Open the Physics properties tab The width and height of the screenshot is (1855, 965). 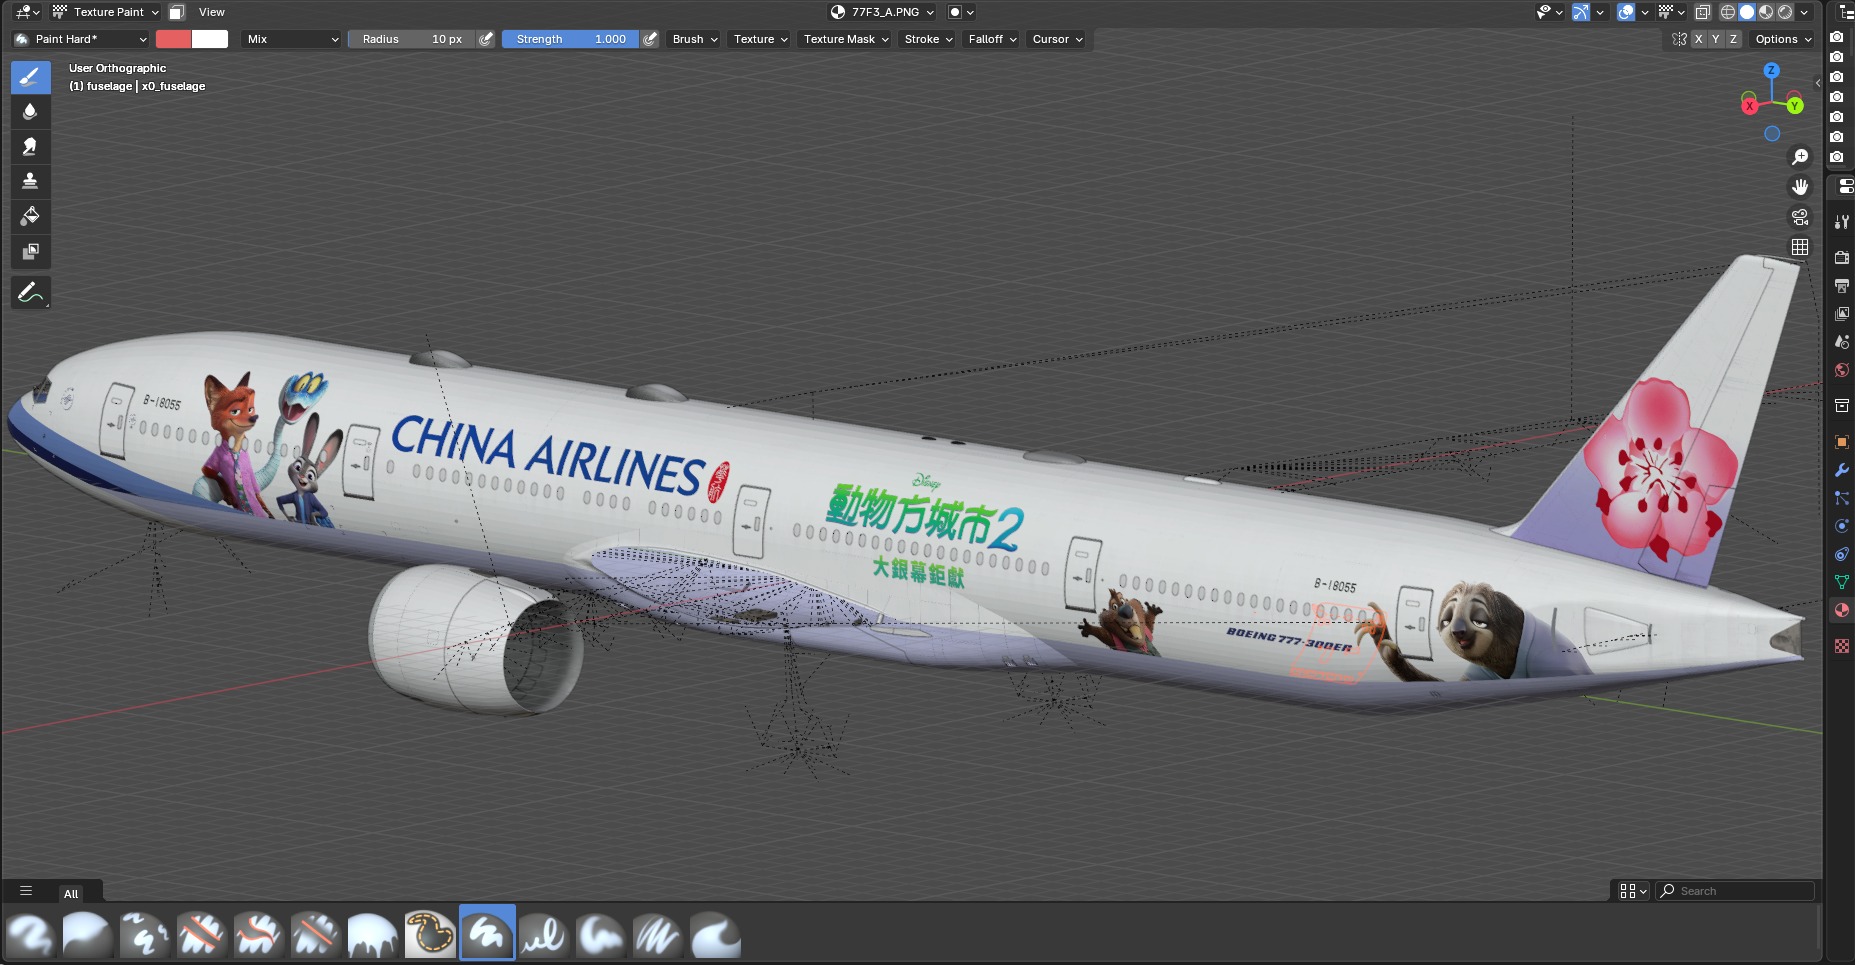click(x=1842, y=525)
